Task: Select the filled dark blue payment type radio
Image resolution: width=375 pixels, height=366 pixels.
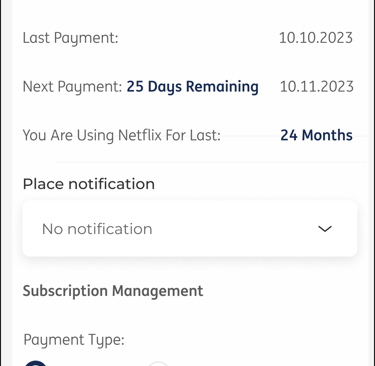Action: click(36, 363)
